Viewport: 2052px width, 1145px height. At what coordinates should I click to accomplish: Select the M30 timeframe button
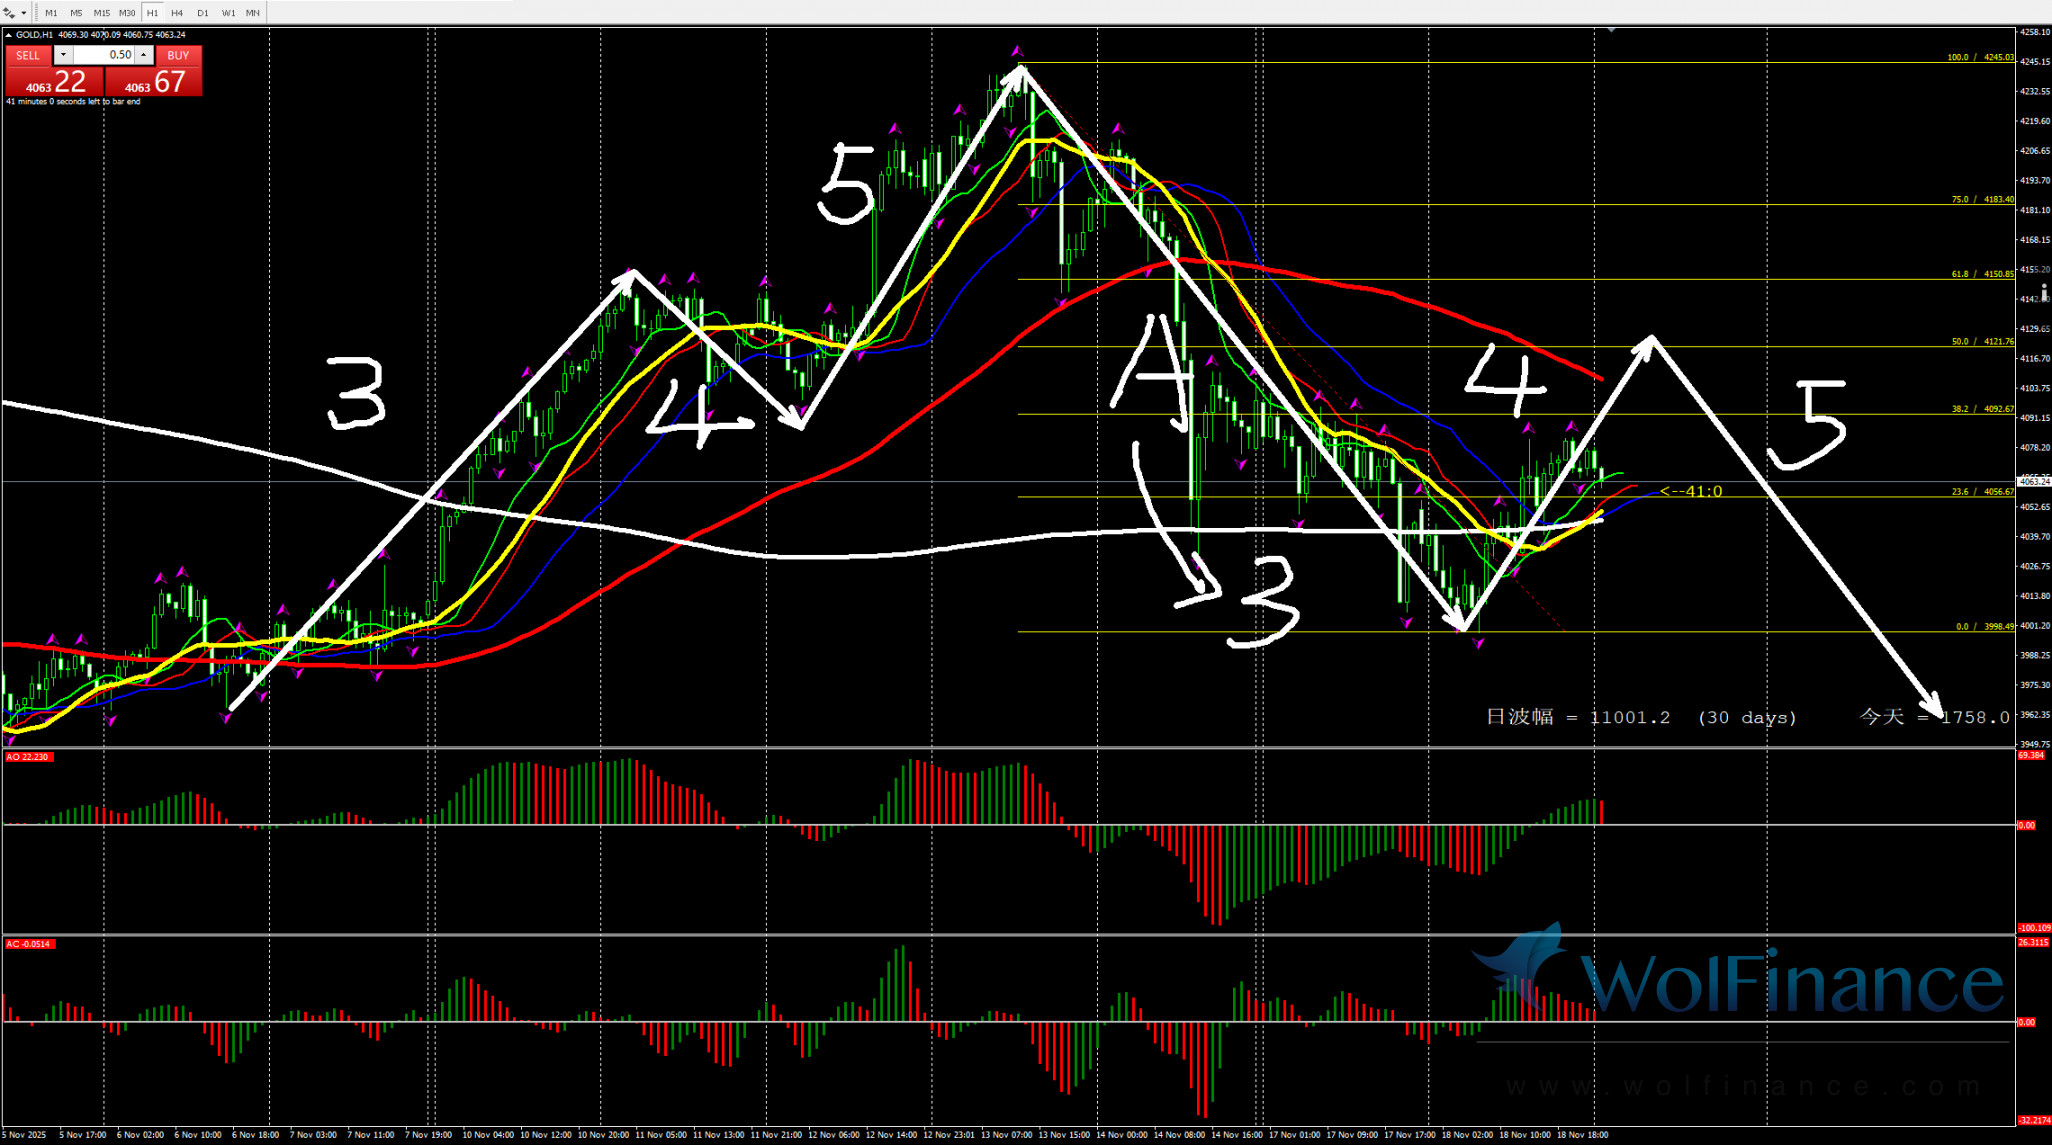coord(127,13)
